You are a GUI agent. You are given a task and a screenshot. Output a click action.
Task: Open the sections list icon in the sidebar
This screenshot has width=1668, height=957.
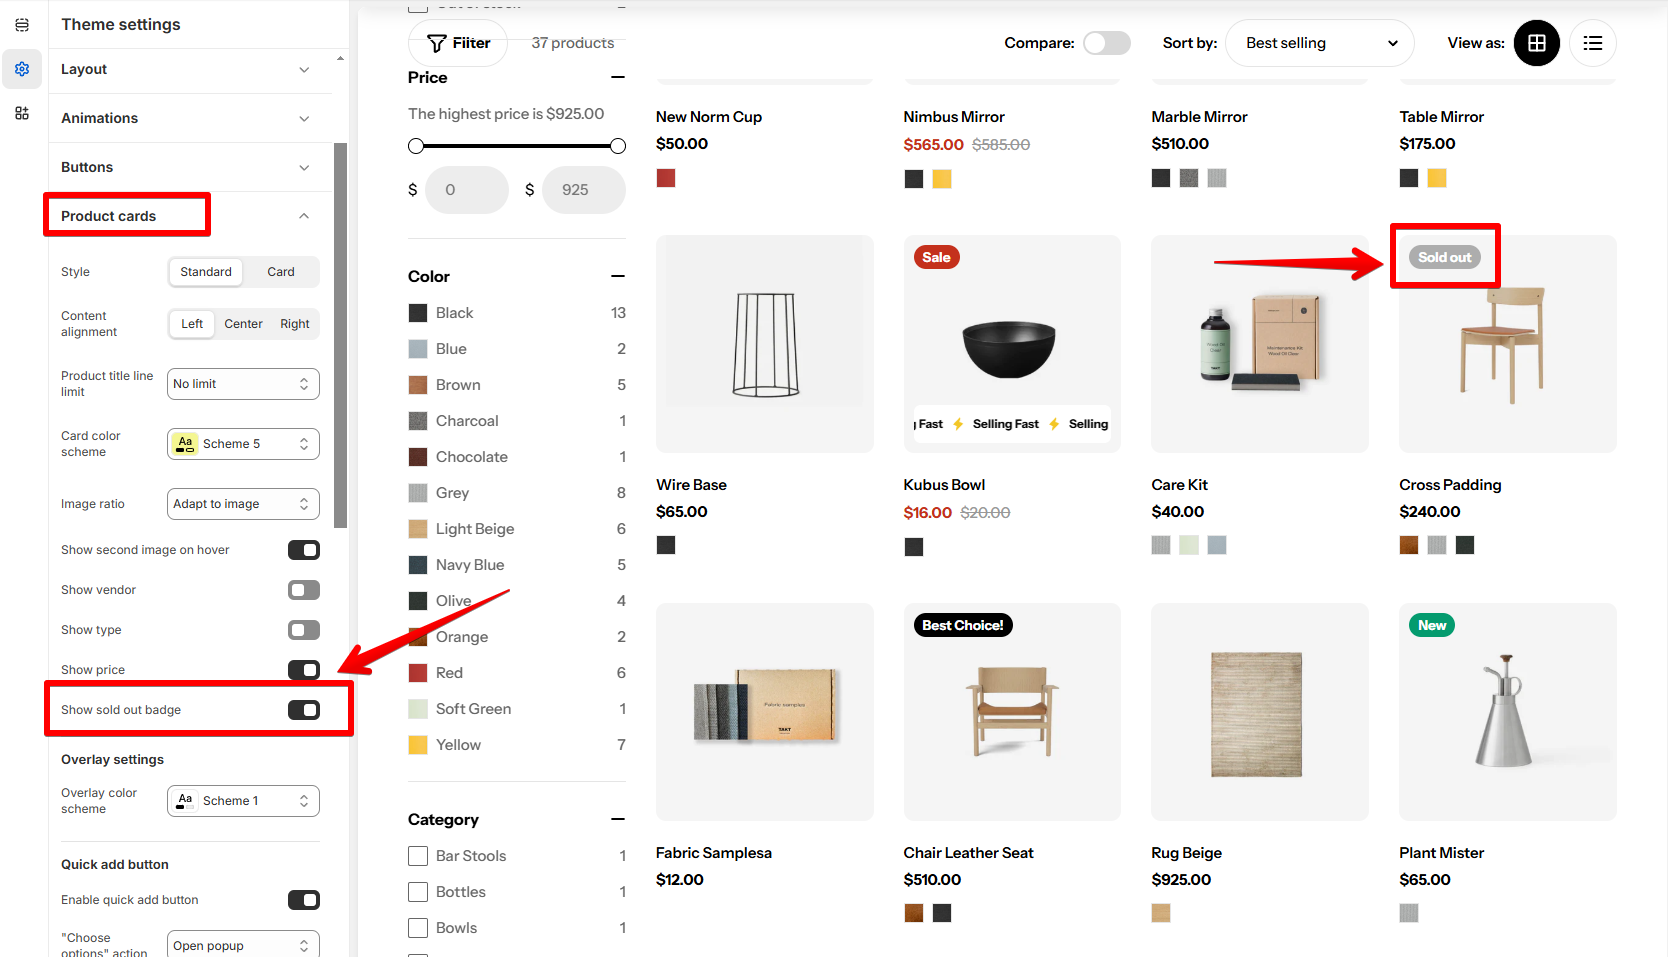coord(22,25)
